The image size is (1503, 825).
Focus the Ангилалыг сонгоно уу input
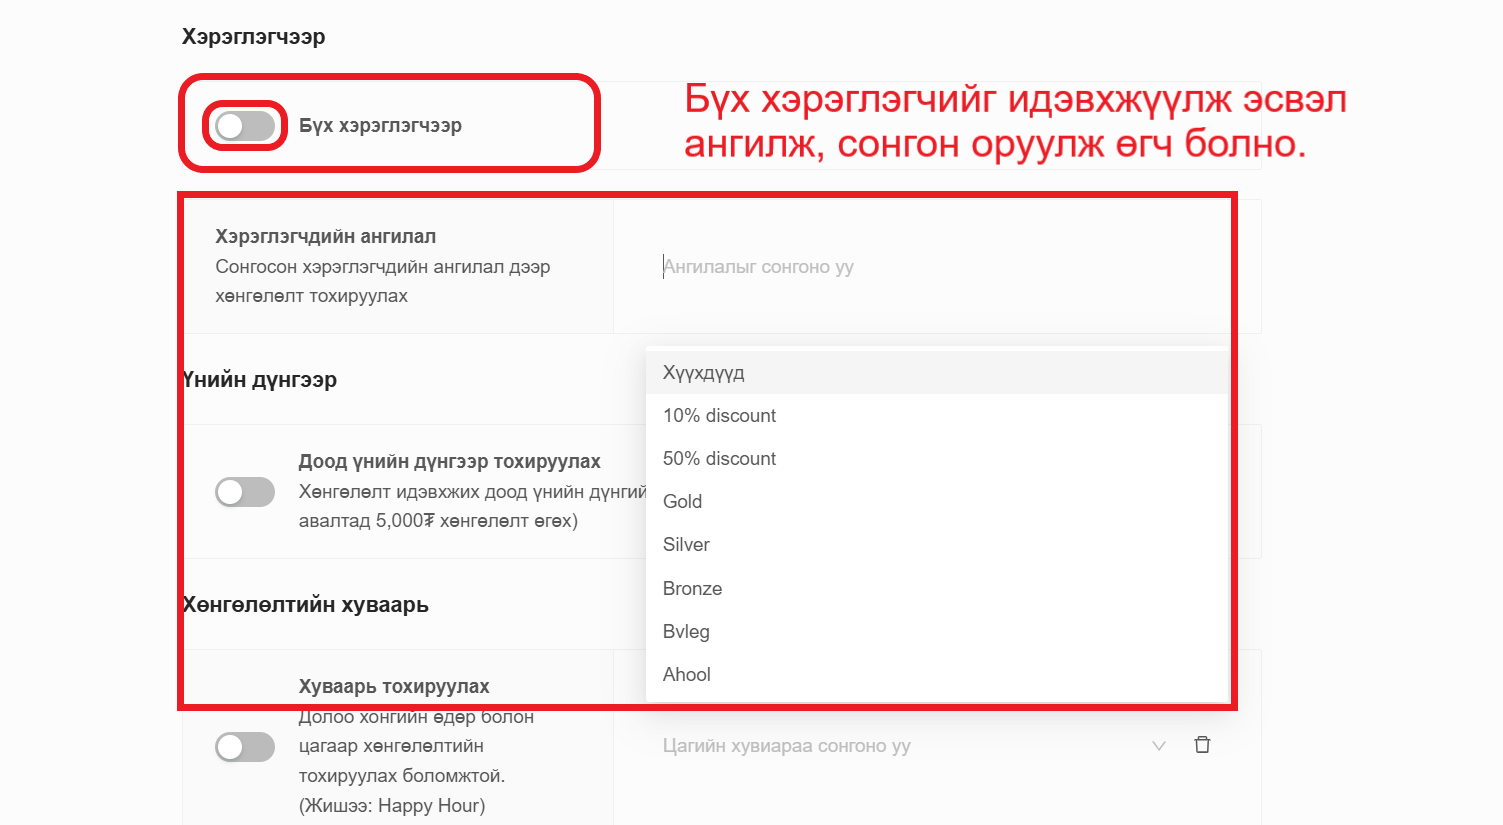[x=900, y=267]
